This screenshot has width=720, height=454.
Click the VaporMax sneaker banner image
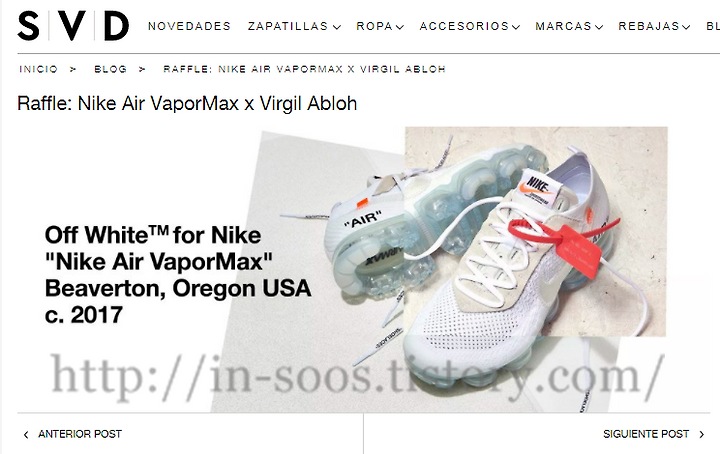pyautogui.click(x=364, y=269)
